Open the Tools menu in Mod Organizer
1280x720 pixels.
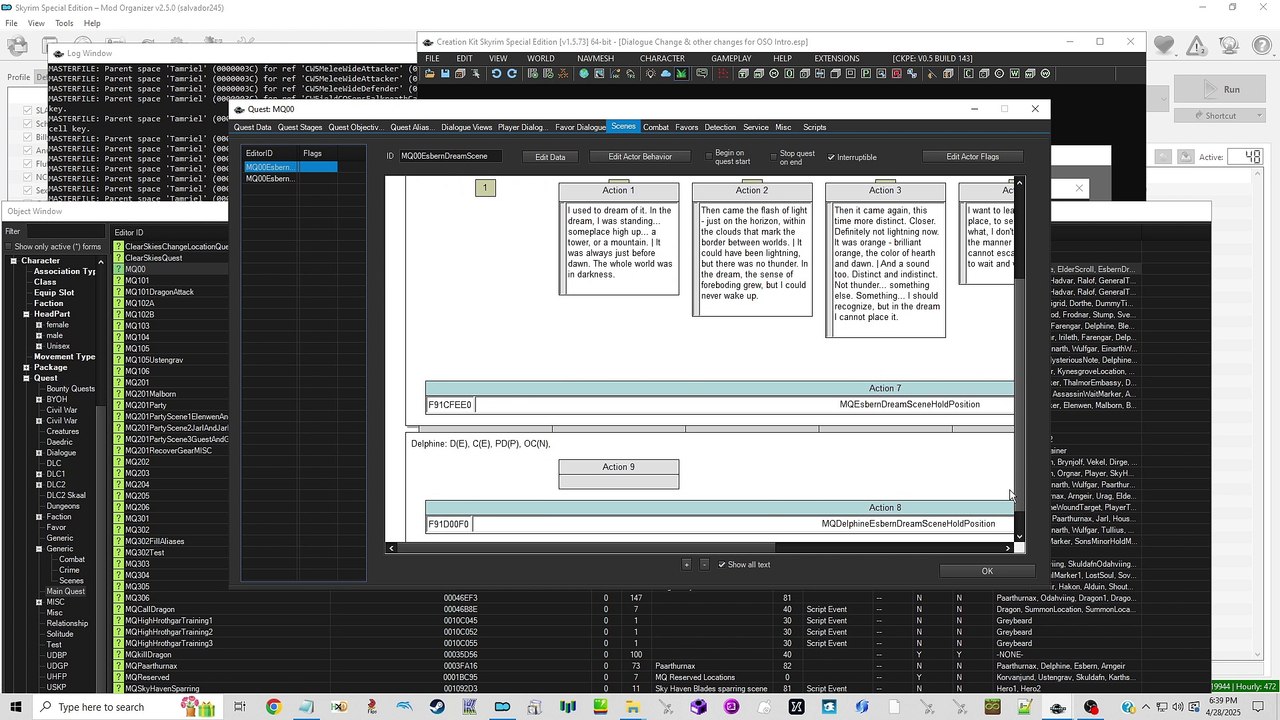[x=64, y=23]
